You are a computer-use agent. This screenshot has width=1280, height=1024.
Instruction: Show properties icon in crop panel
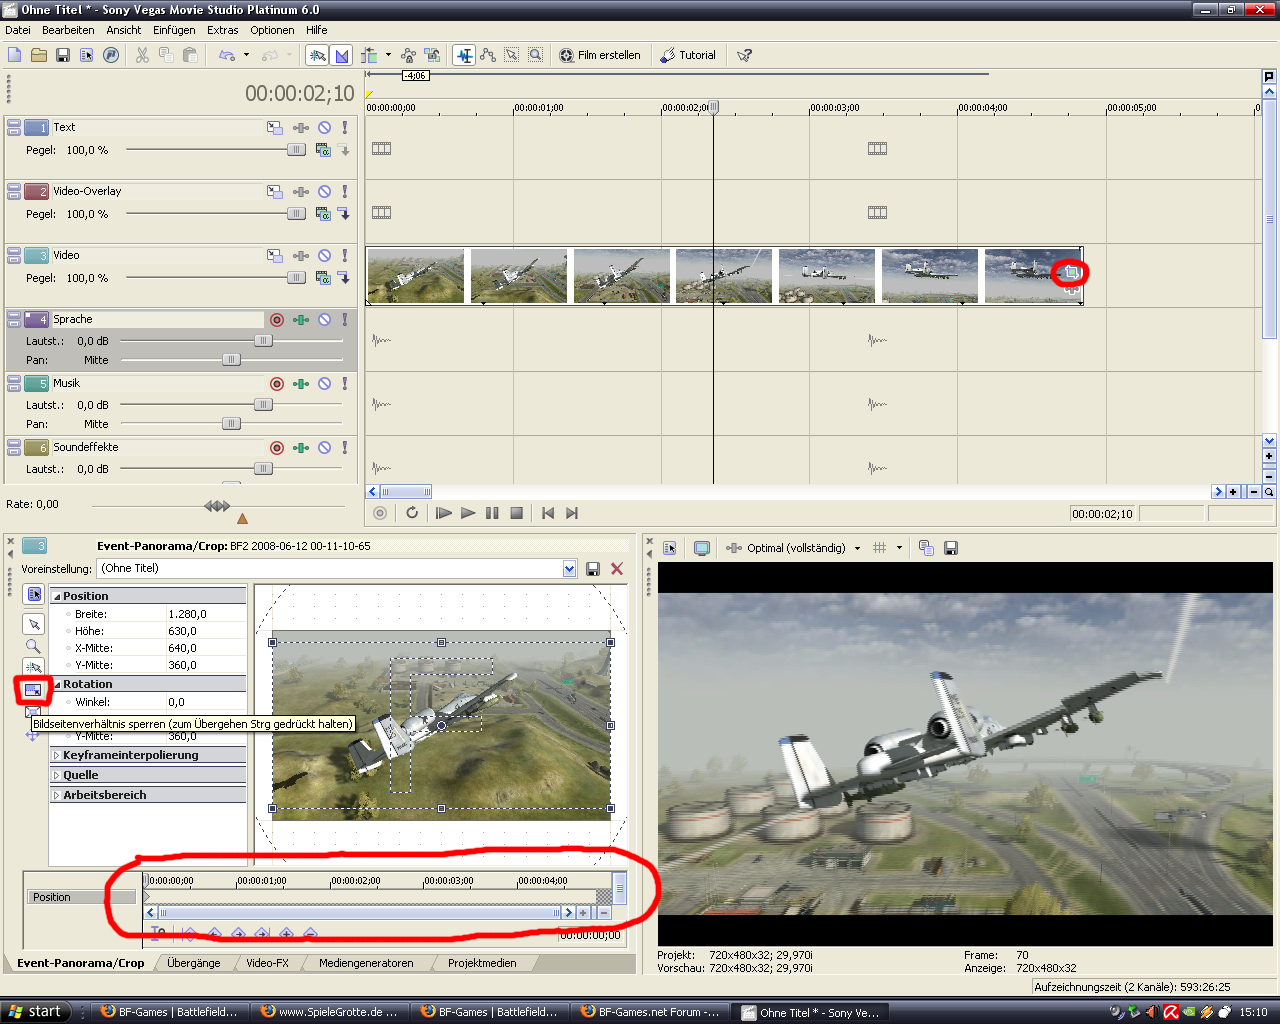[x=33, y=594]
